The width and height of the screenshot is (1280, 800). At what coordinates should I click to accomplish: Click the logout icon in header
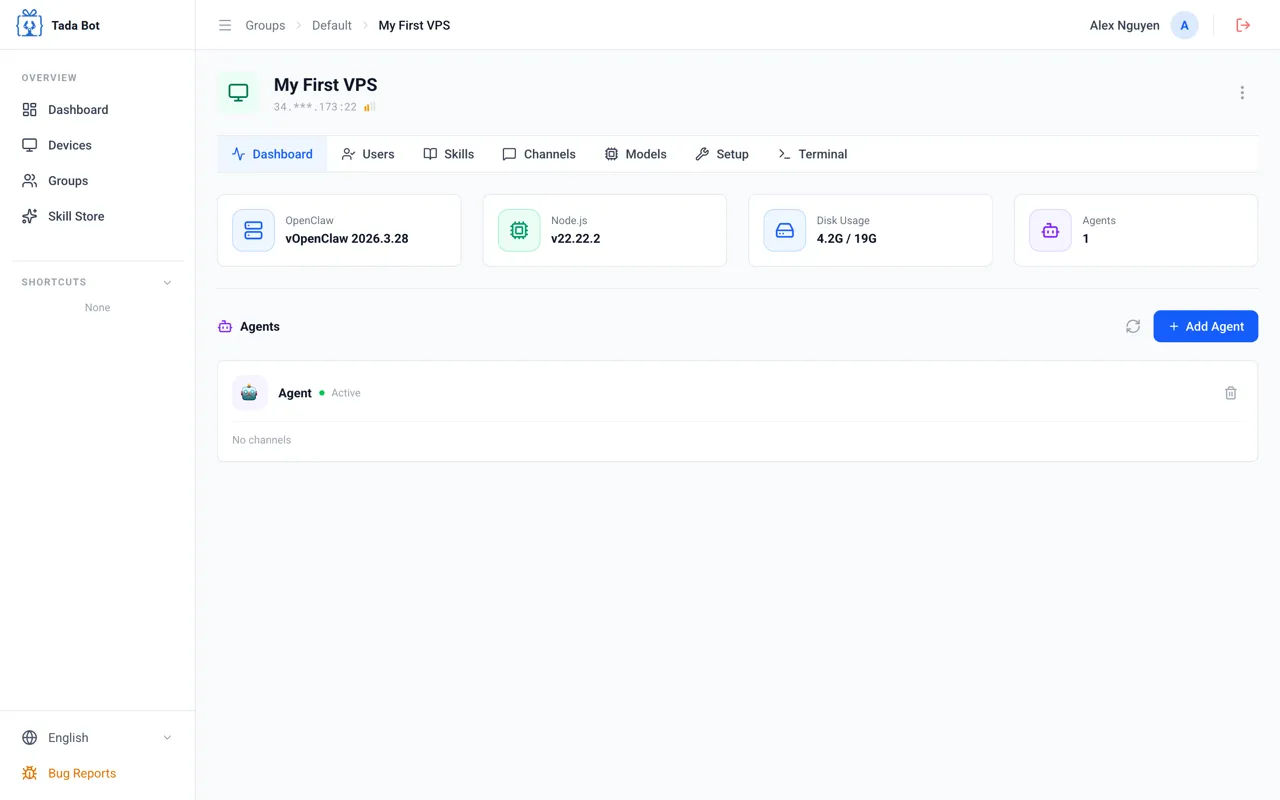pyautogui.click(x=1243, y=25)
